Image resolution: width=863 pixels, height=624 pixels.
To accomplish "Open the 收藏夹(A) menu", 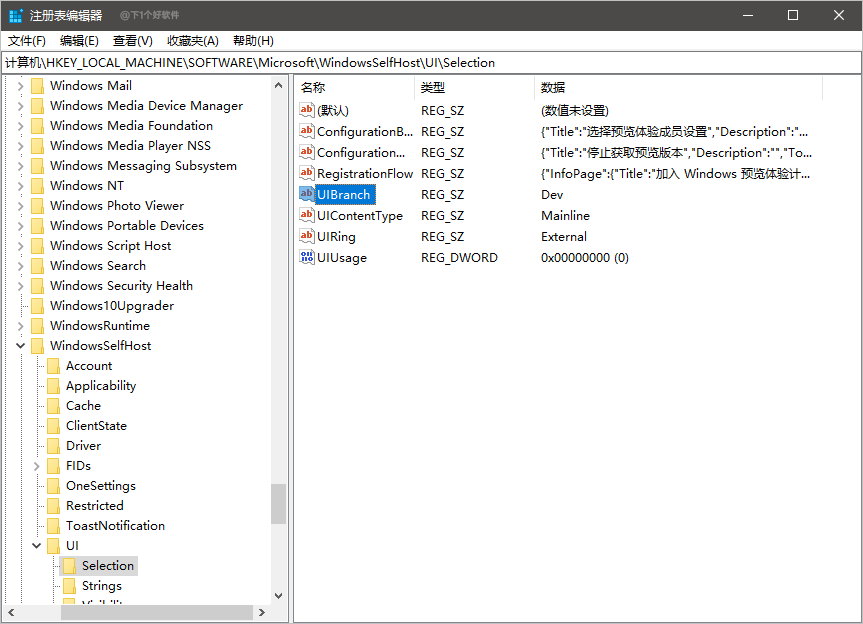I will [x=192, y=41].
